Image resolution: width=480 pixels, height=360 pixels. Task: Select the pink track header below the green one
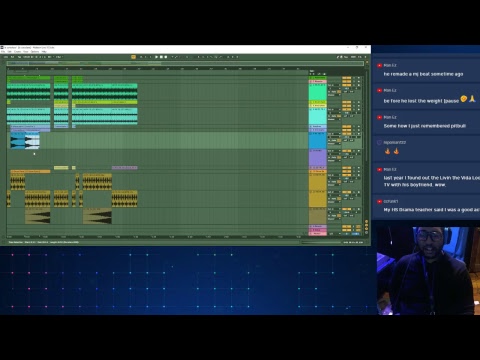[318, 81]
